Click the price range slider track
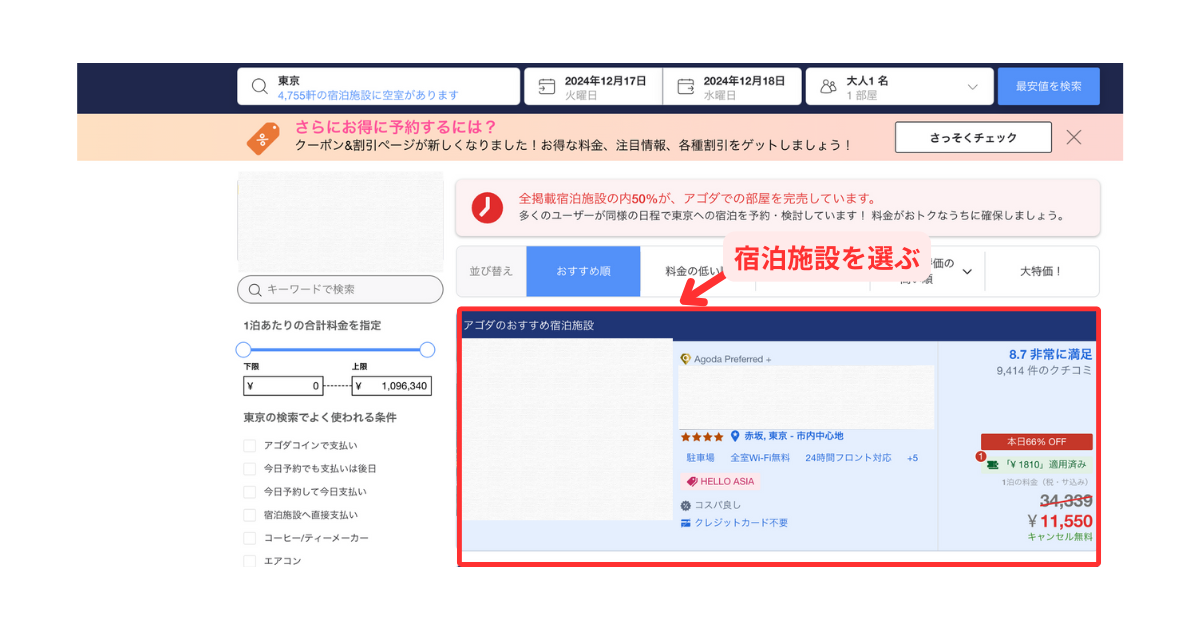 335,350
